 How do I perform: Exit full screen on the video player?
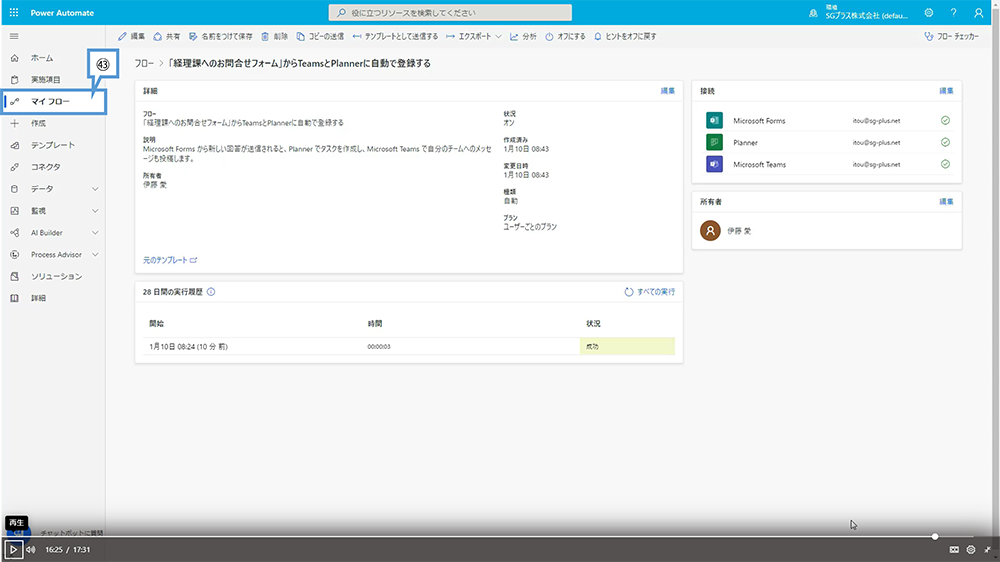click(987, 549)
